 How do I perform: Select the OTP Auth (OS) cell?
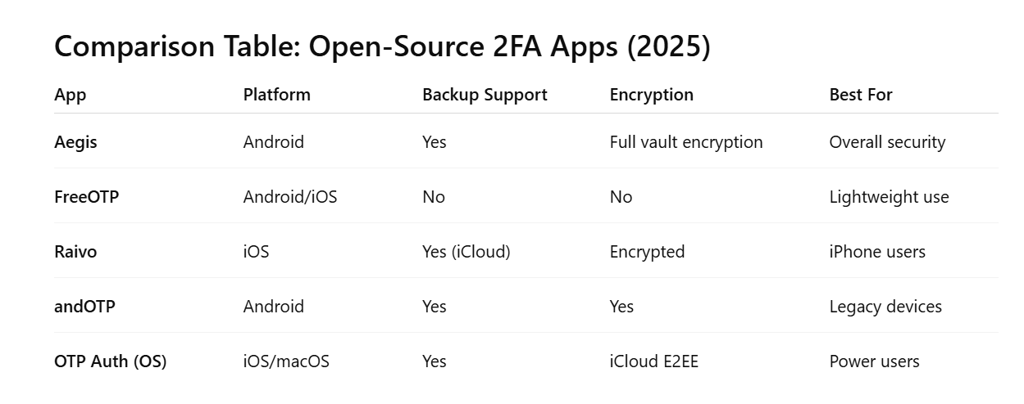[110, 361]
